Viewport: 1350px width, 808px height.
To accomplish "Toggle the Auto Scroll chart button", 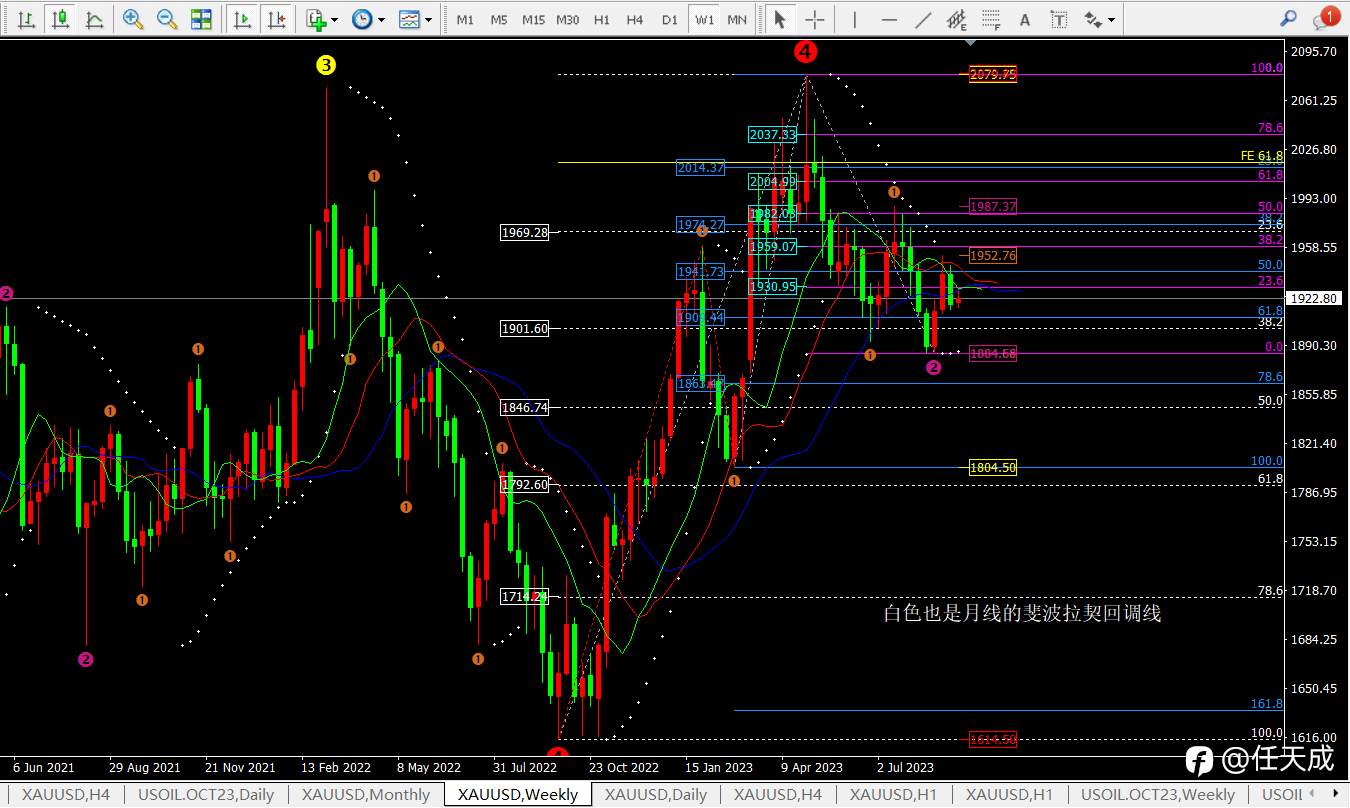I will [241, 19].
